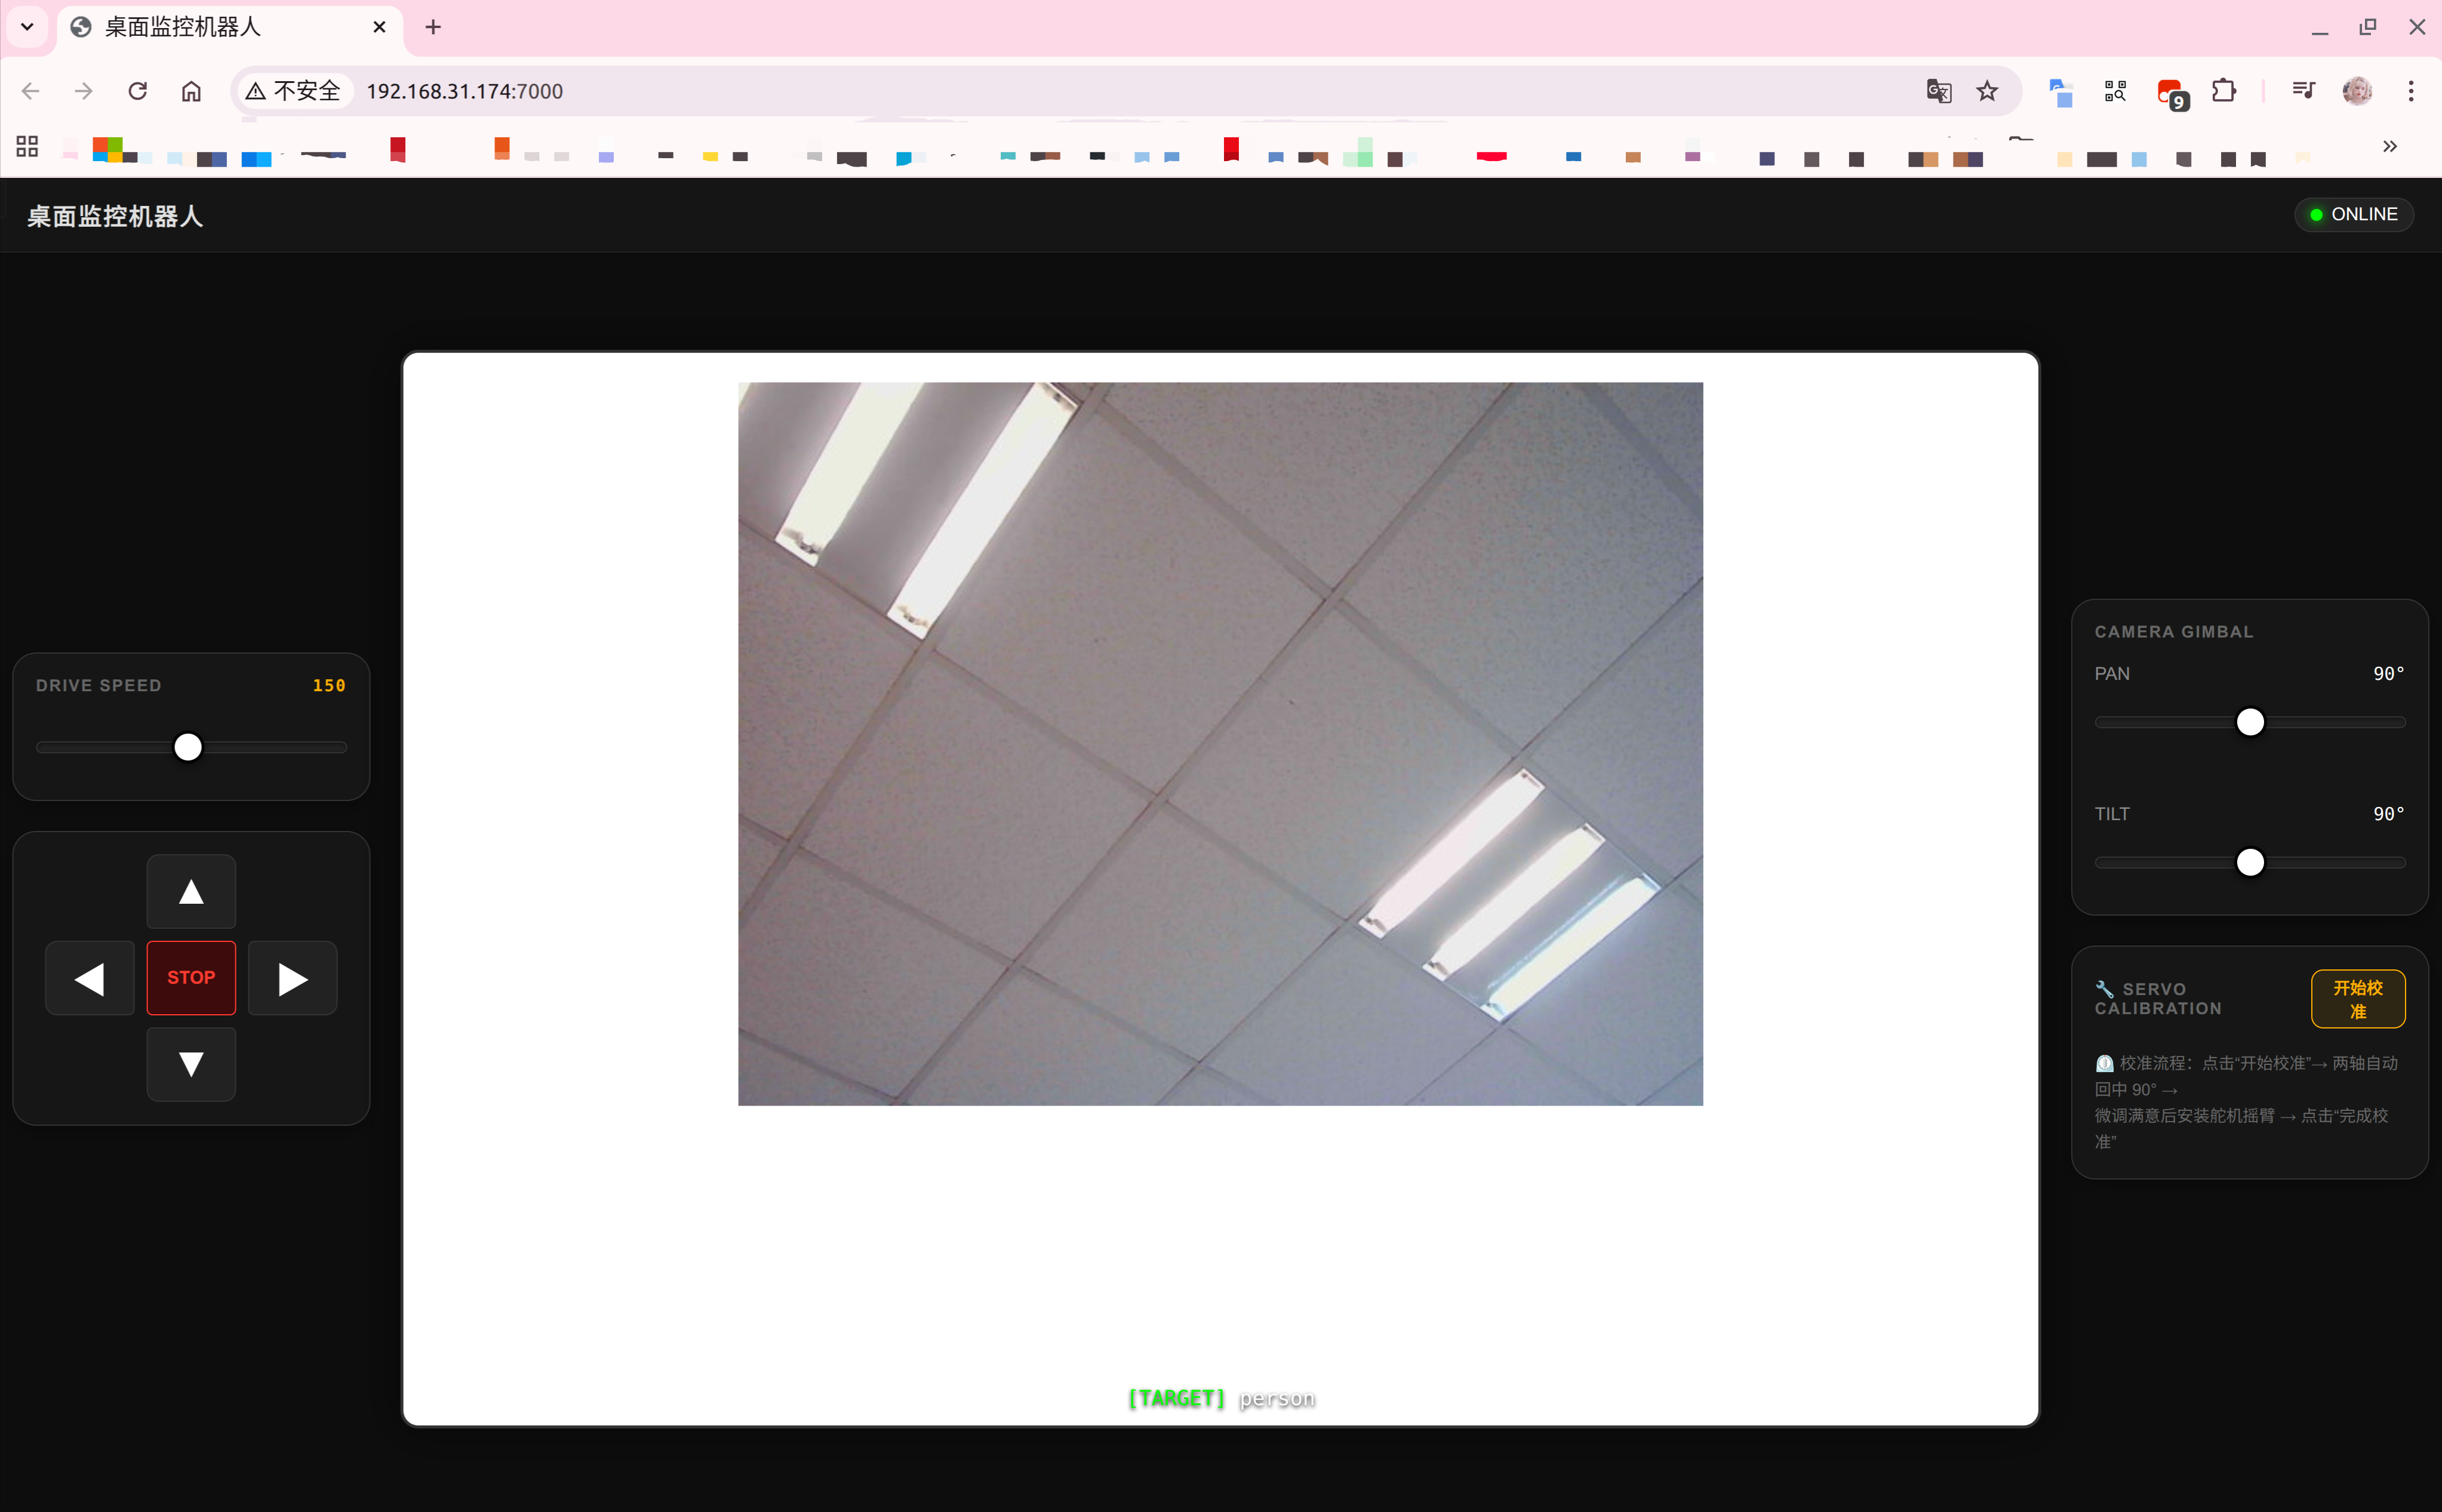Click the reverse down-arrow drive button
Viewport: 2442px width, 1512px height.
click(x=191, y=1064)
